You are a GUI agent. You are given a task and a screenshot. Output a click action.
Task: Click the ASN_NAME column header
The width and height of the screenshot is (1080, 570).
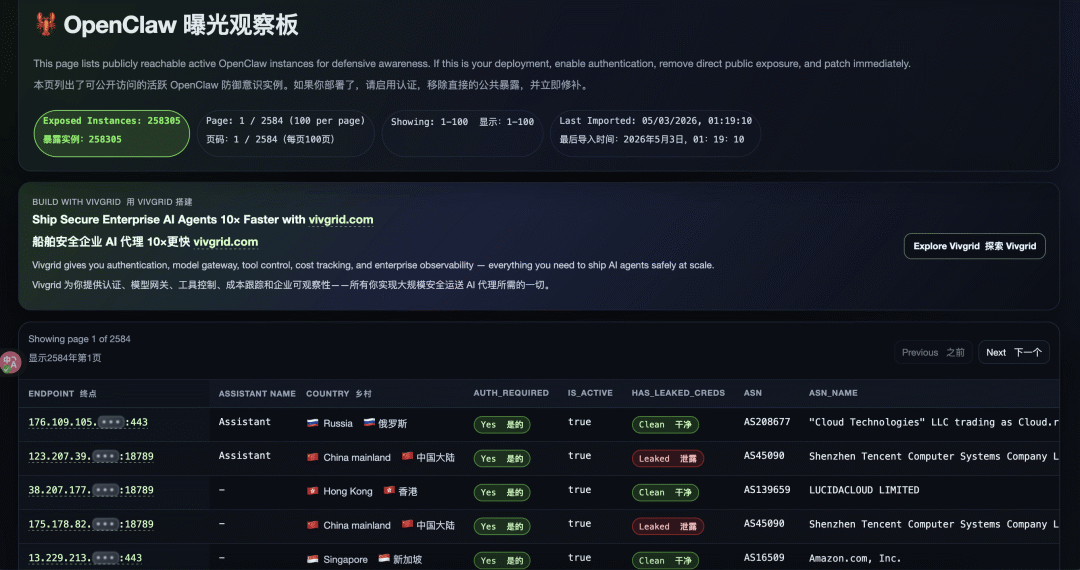tap(833, 393)
